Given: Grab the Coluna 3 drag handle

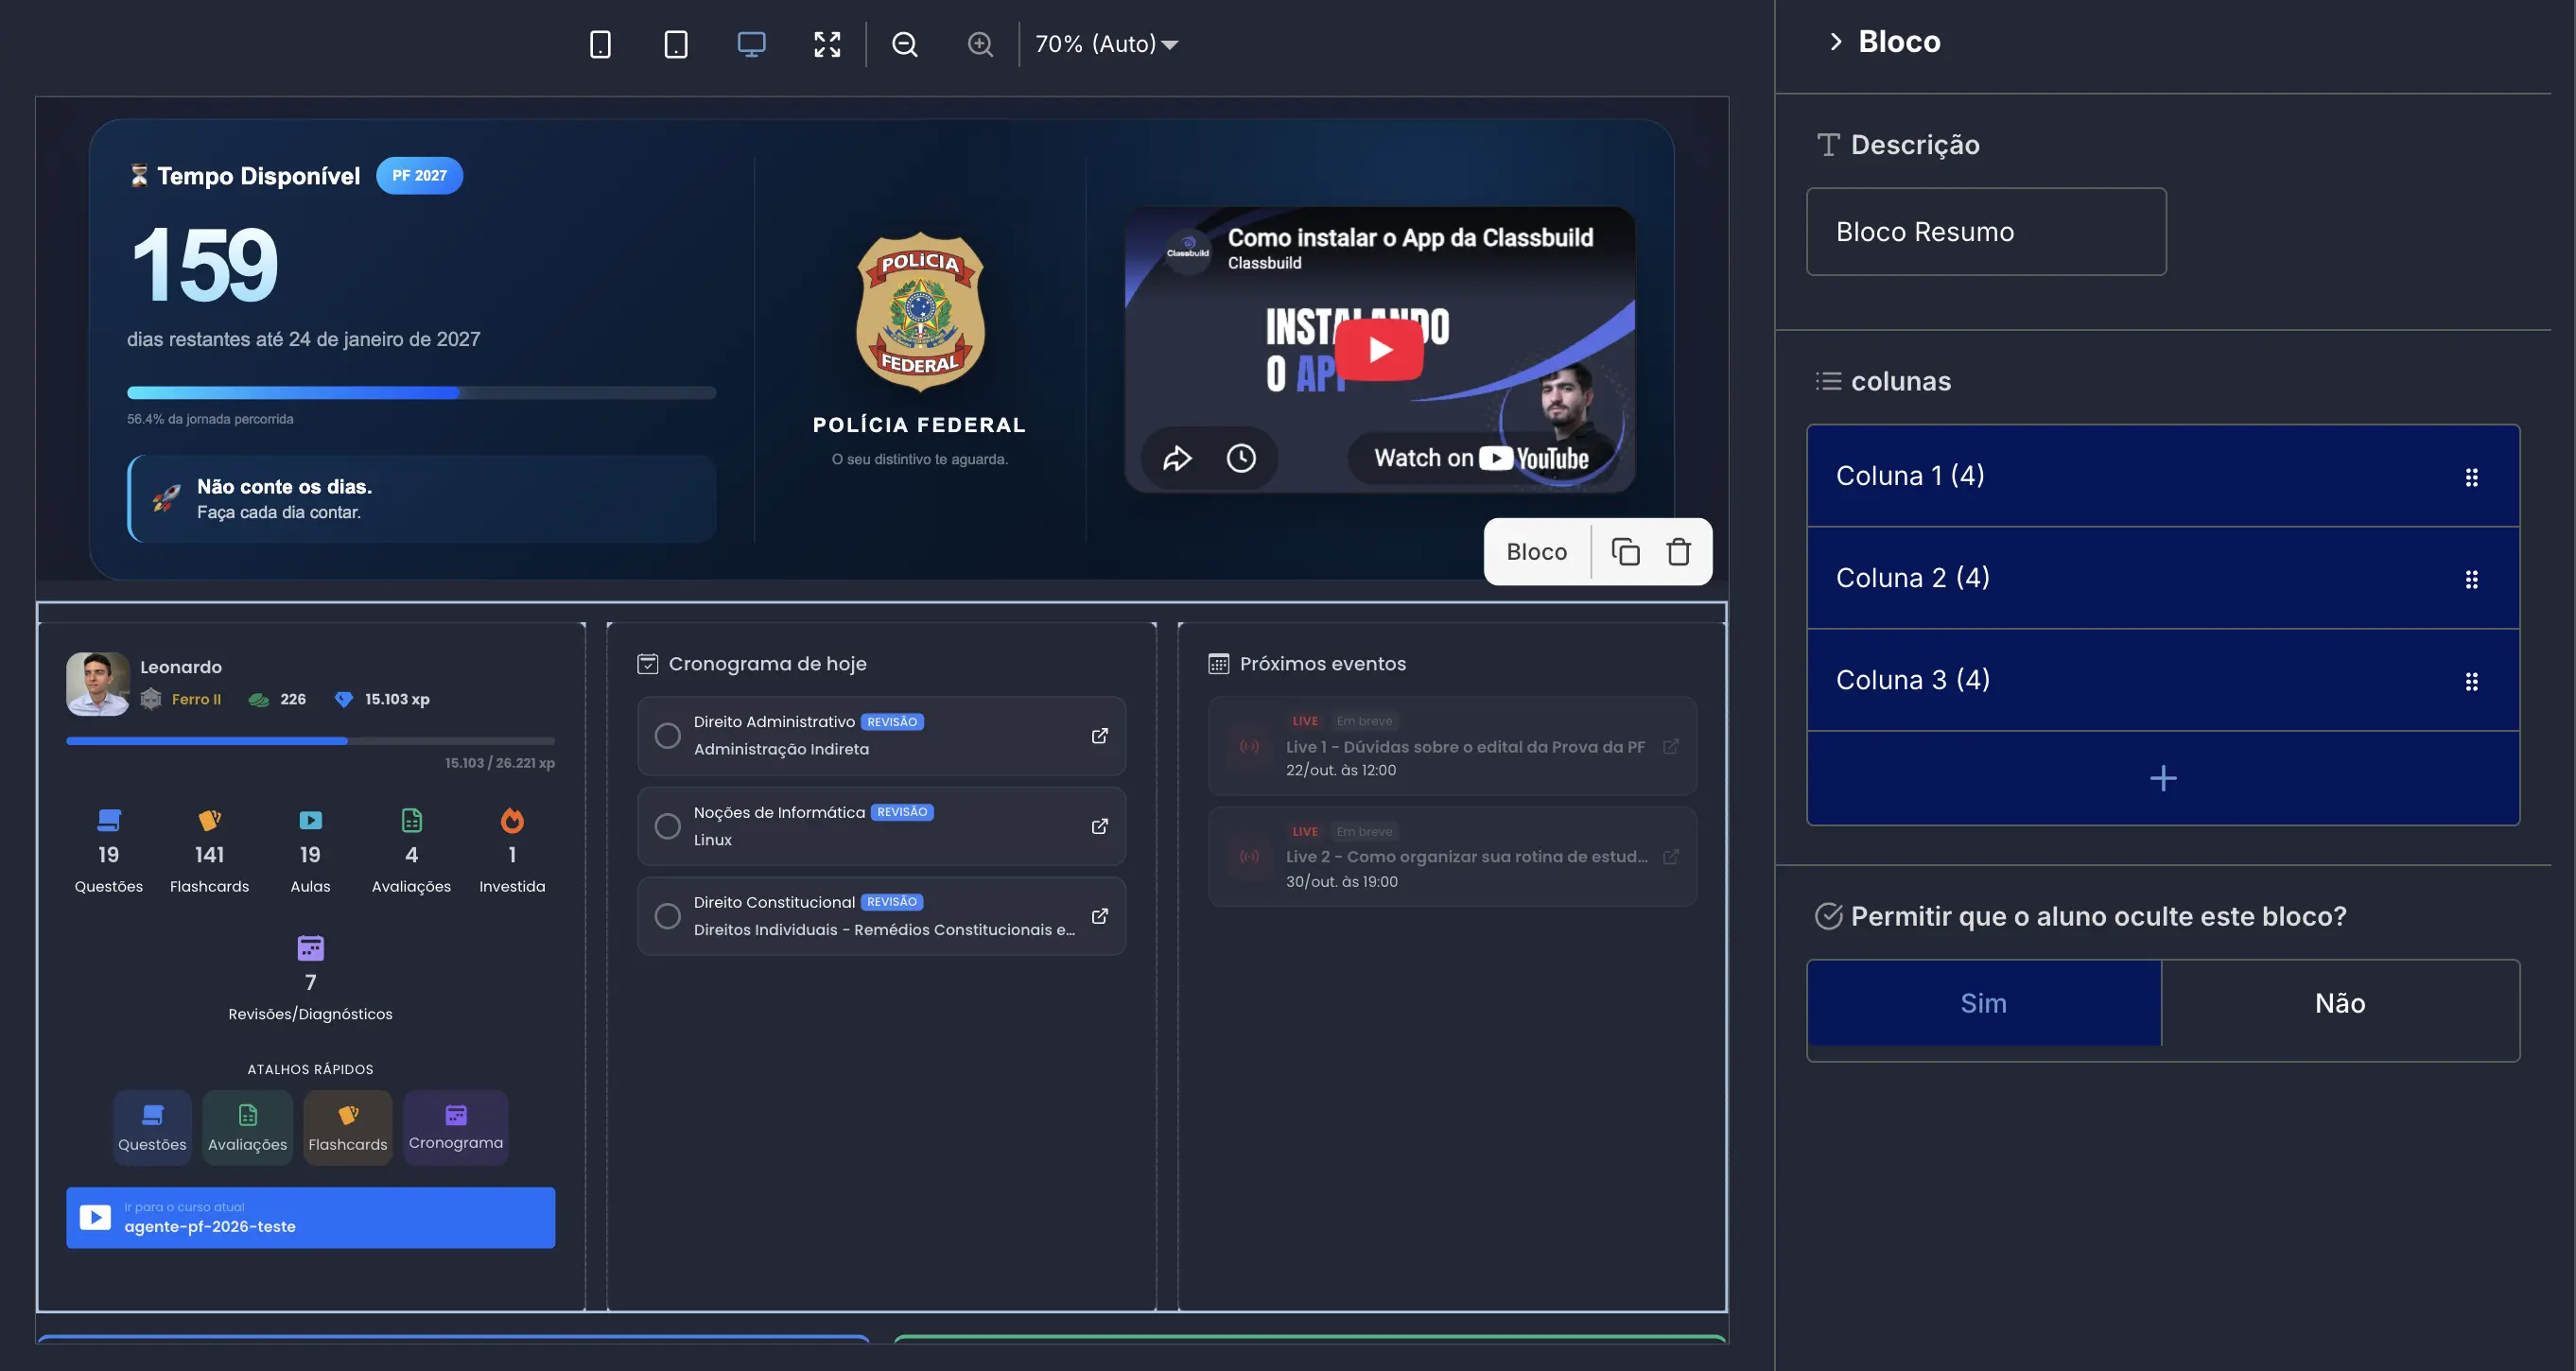Looking at the screenshot, I should [2471, 681].
